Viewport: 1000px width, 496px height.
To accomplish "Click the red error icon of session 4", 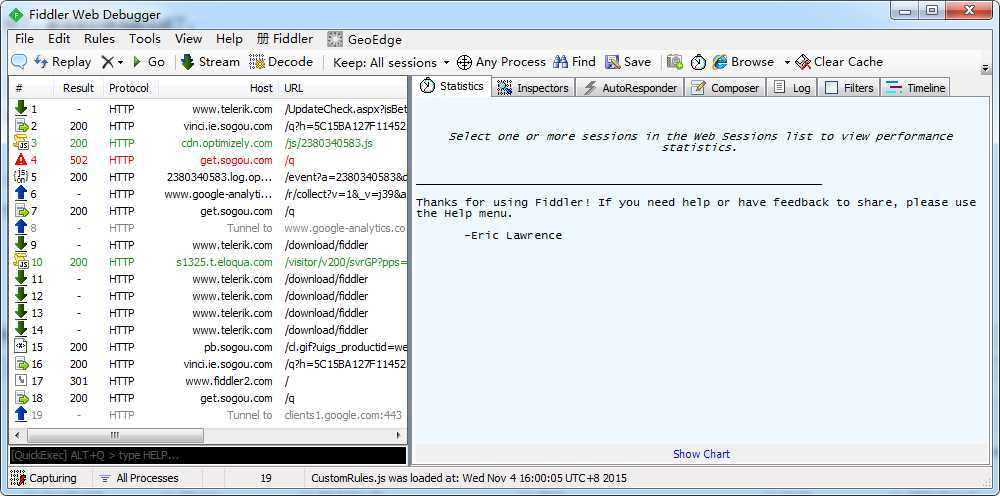I will pos(21,160).
